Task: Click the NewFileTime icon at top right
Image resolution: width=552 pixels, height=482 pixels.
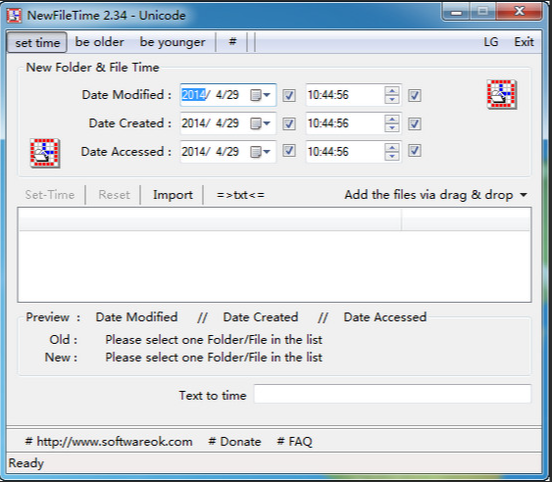Action: coord(502,94)
